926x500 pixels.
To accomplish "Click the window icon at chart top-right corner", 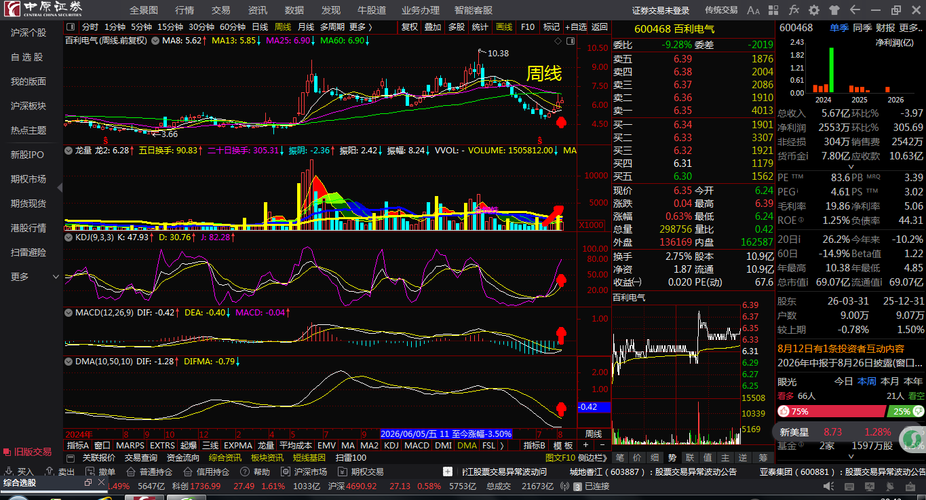I will (x=570, y=41).
